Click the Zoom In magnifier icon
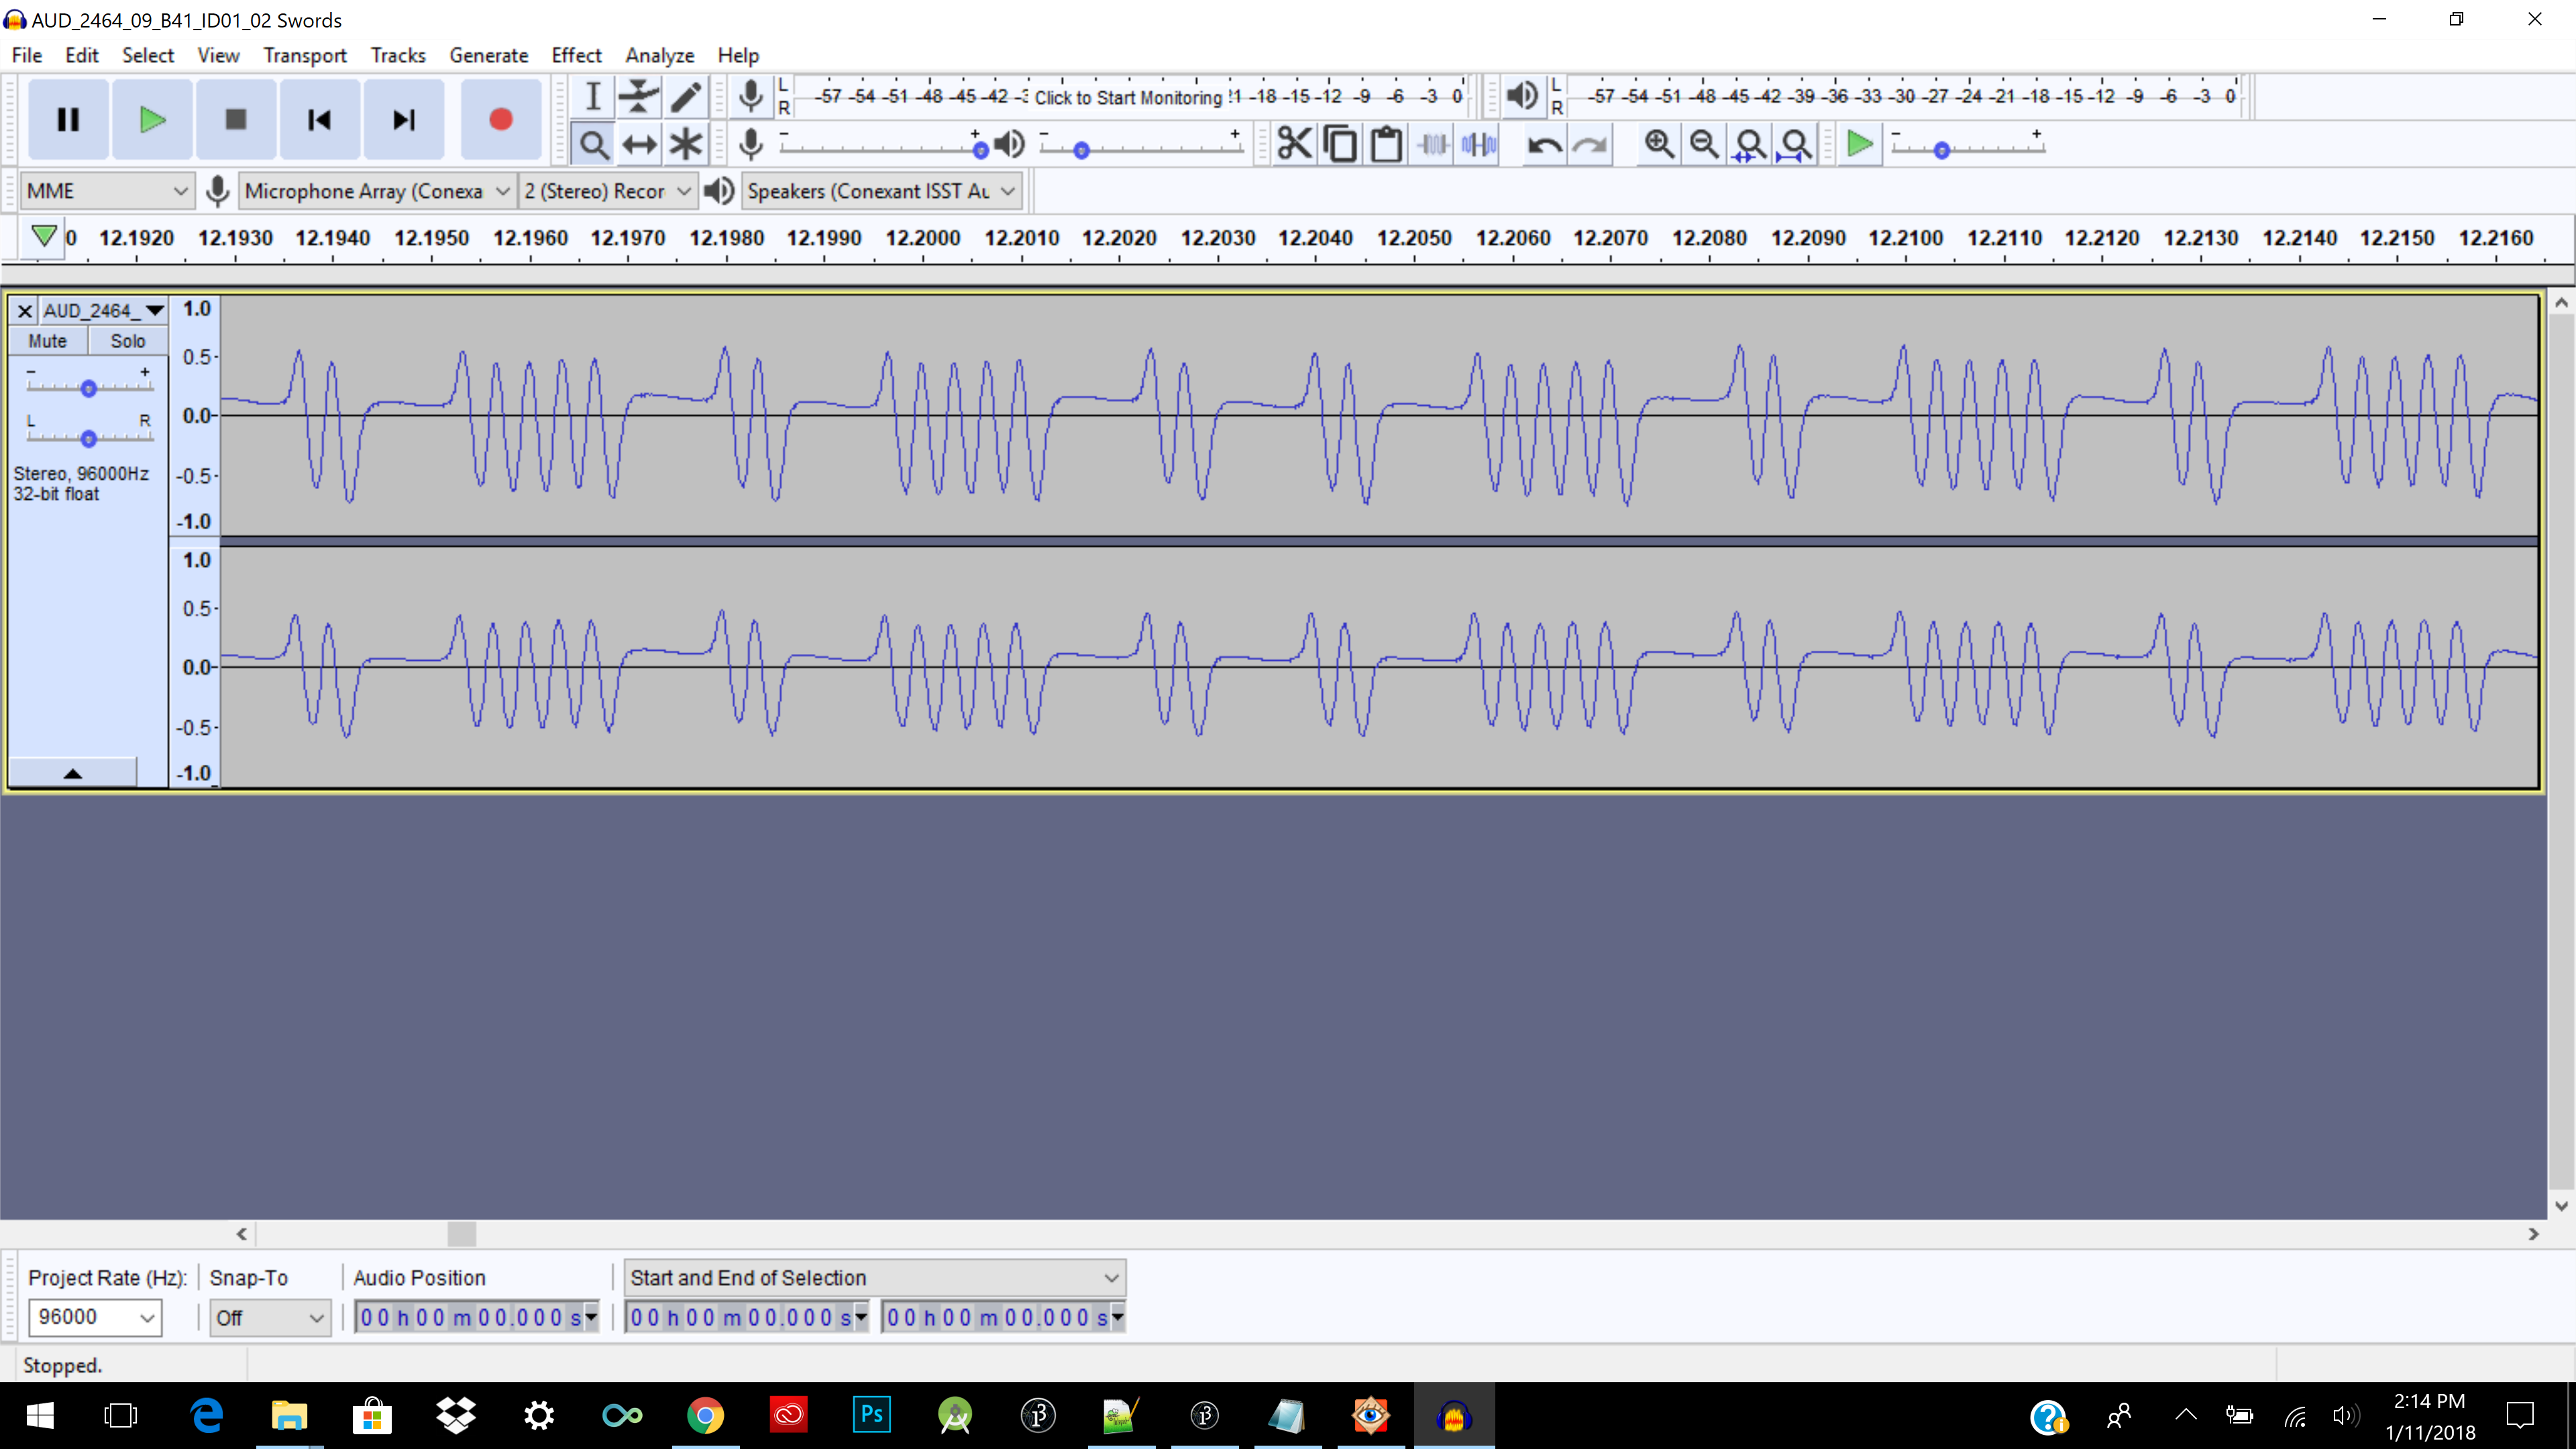 (x=1659, y=145)
